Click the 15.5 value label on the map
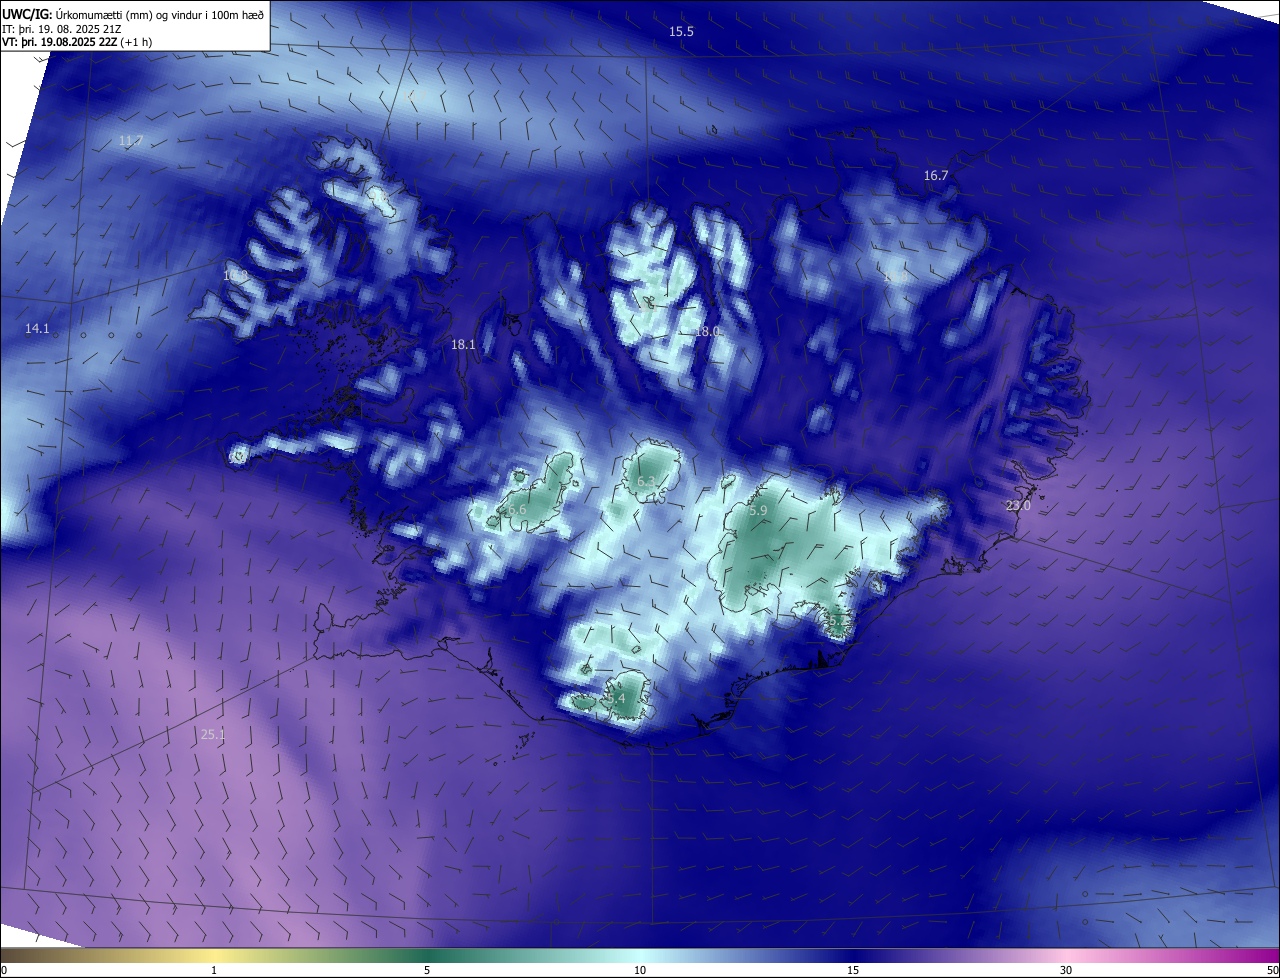 pos(681,32)
